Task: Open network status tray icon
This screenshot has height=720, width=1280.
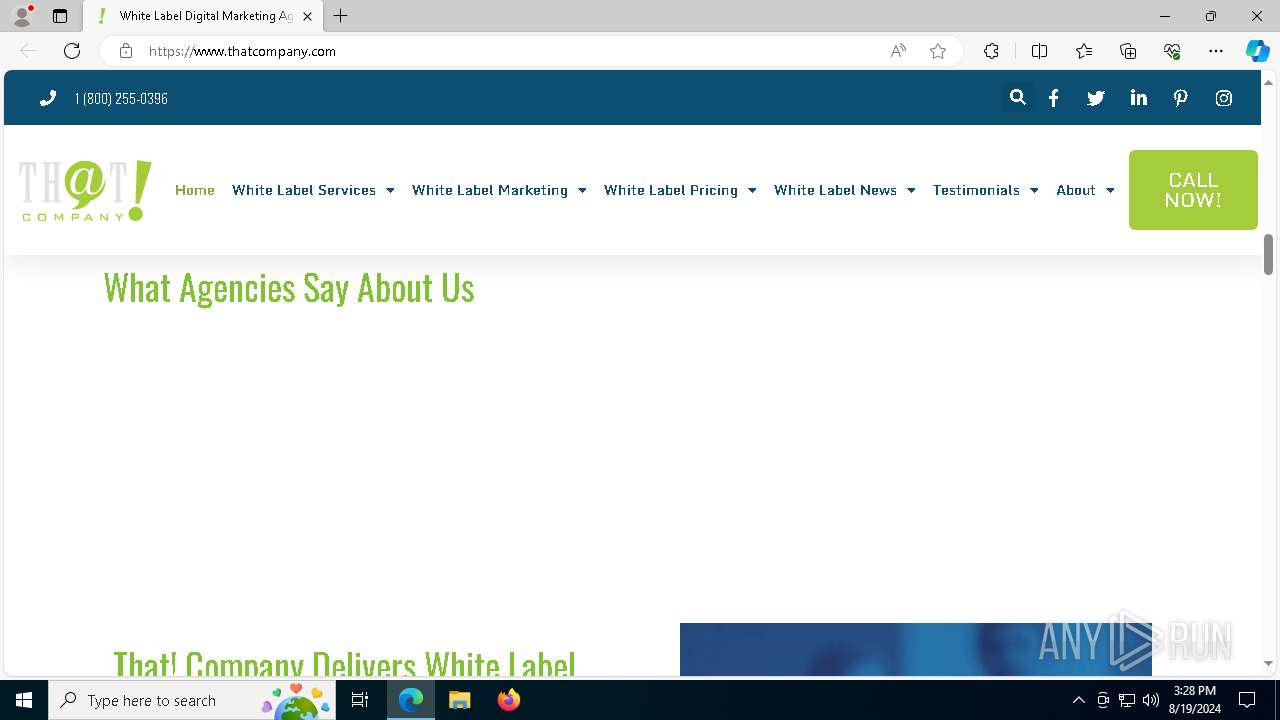Action: (1127, 700)
